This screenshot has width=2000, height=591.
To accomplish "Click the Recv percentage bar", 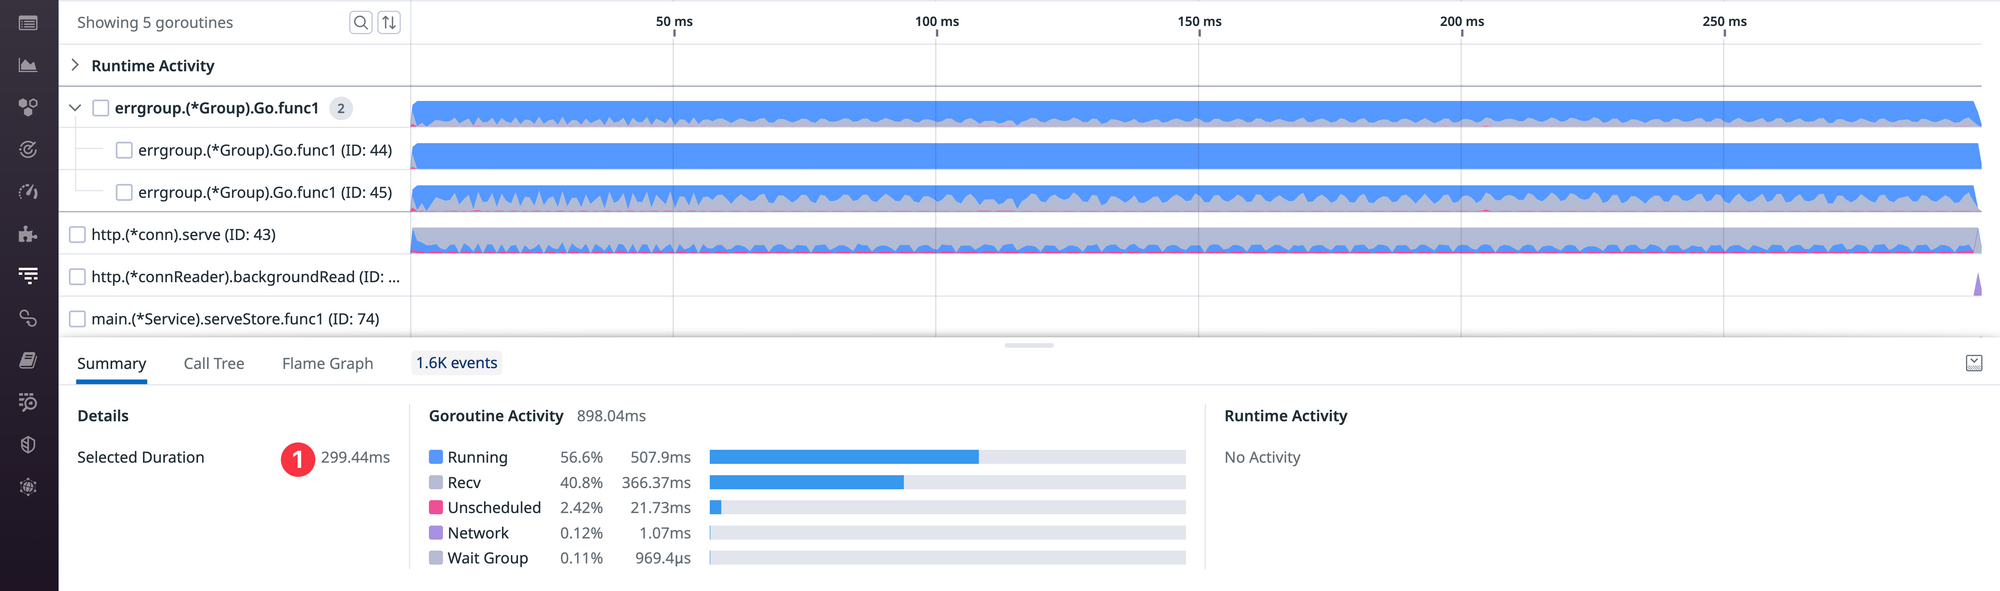I will coord(947,482).
